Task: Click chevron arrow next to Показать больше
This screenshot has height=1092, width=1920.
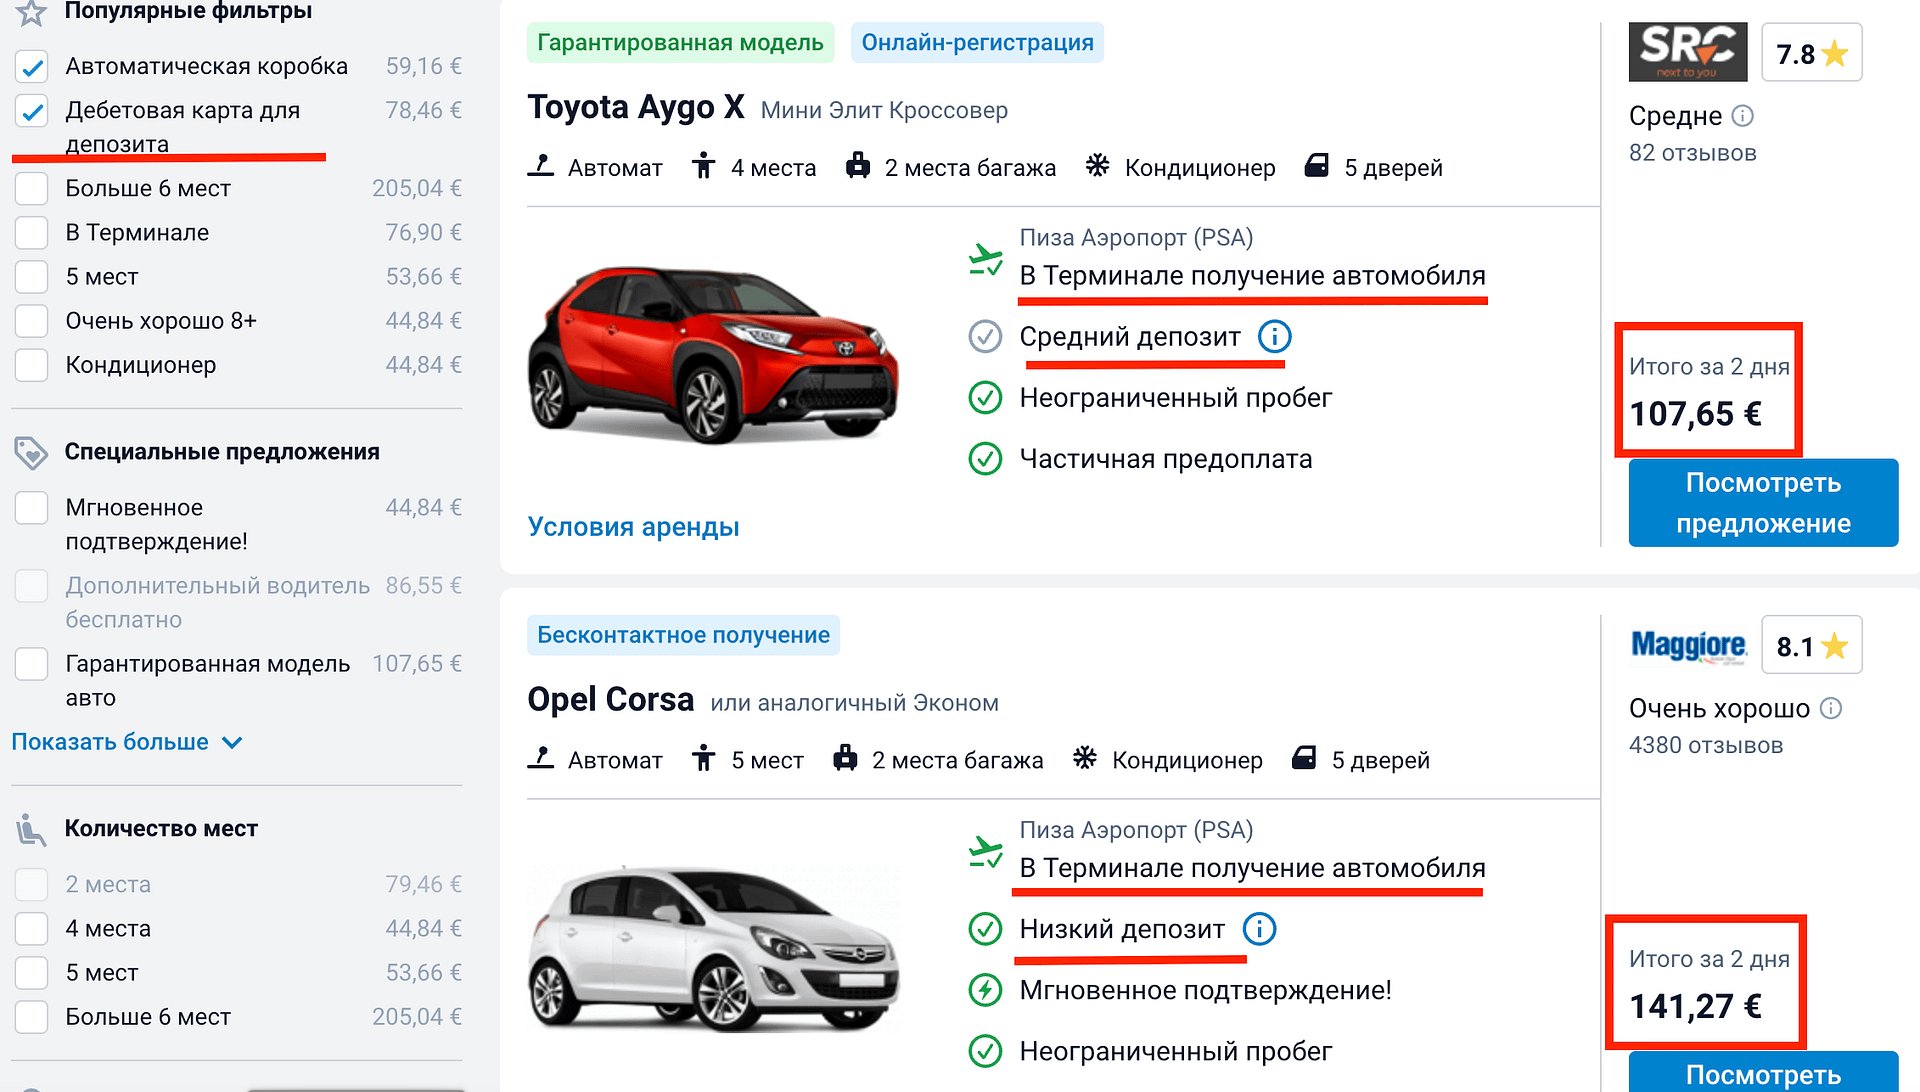Action: tap(232, 742)
